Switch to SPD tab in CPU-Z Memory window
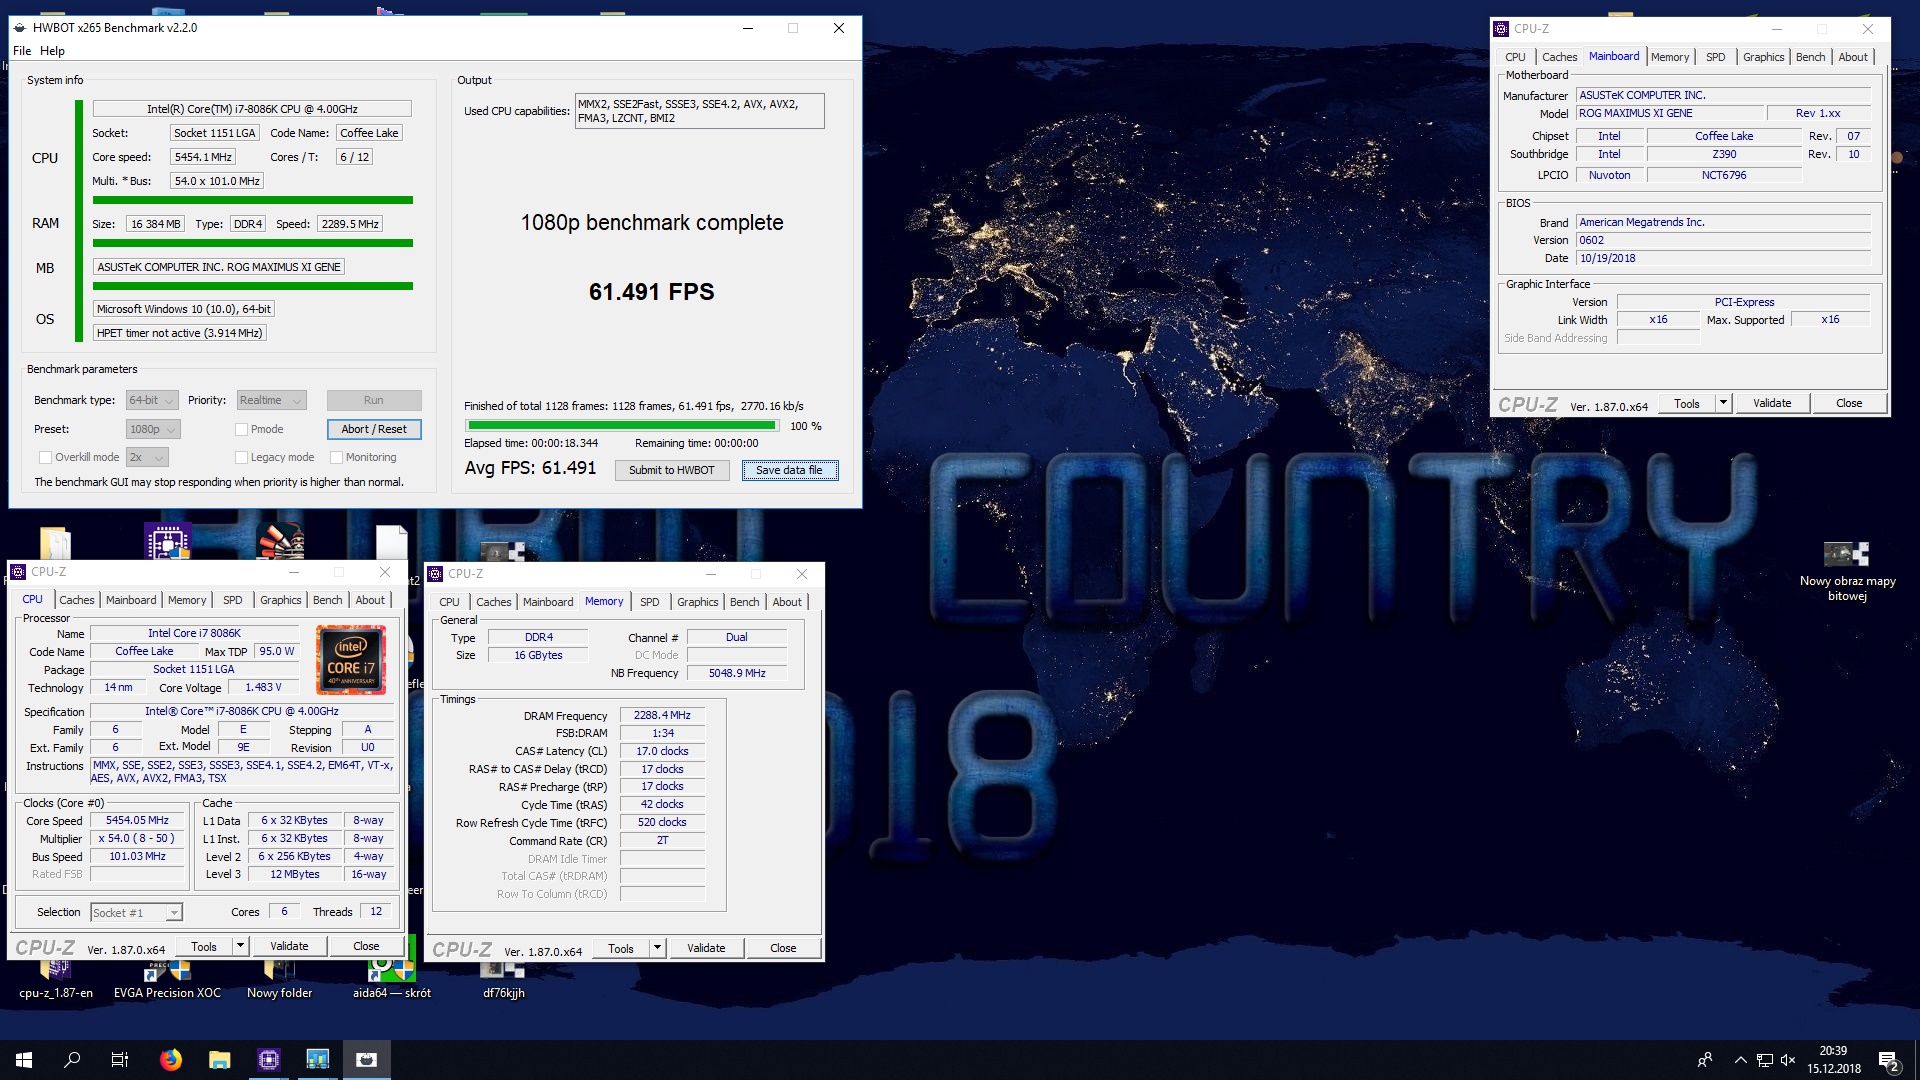1920x1080 pixels. pyautogui.click(x=650, y=602)
